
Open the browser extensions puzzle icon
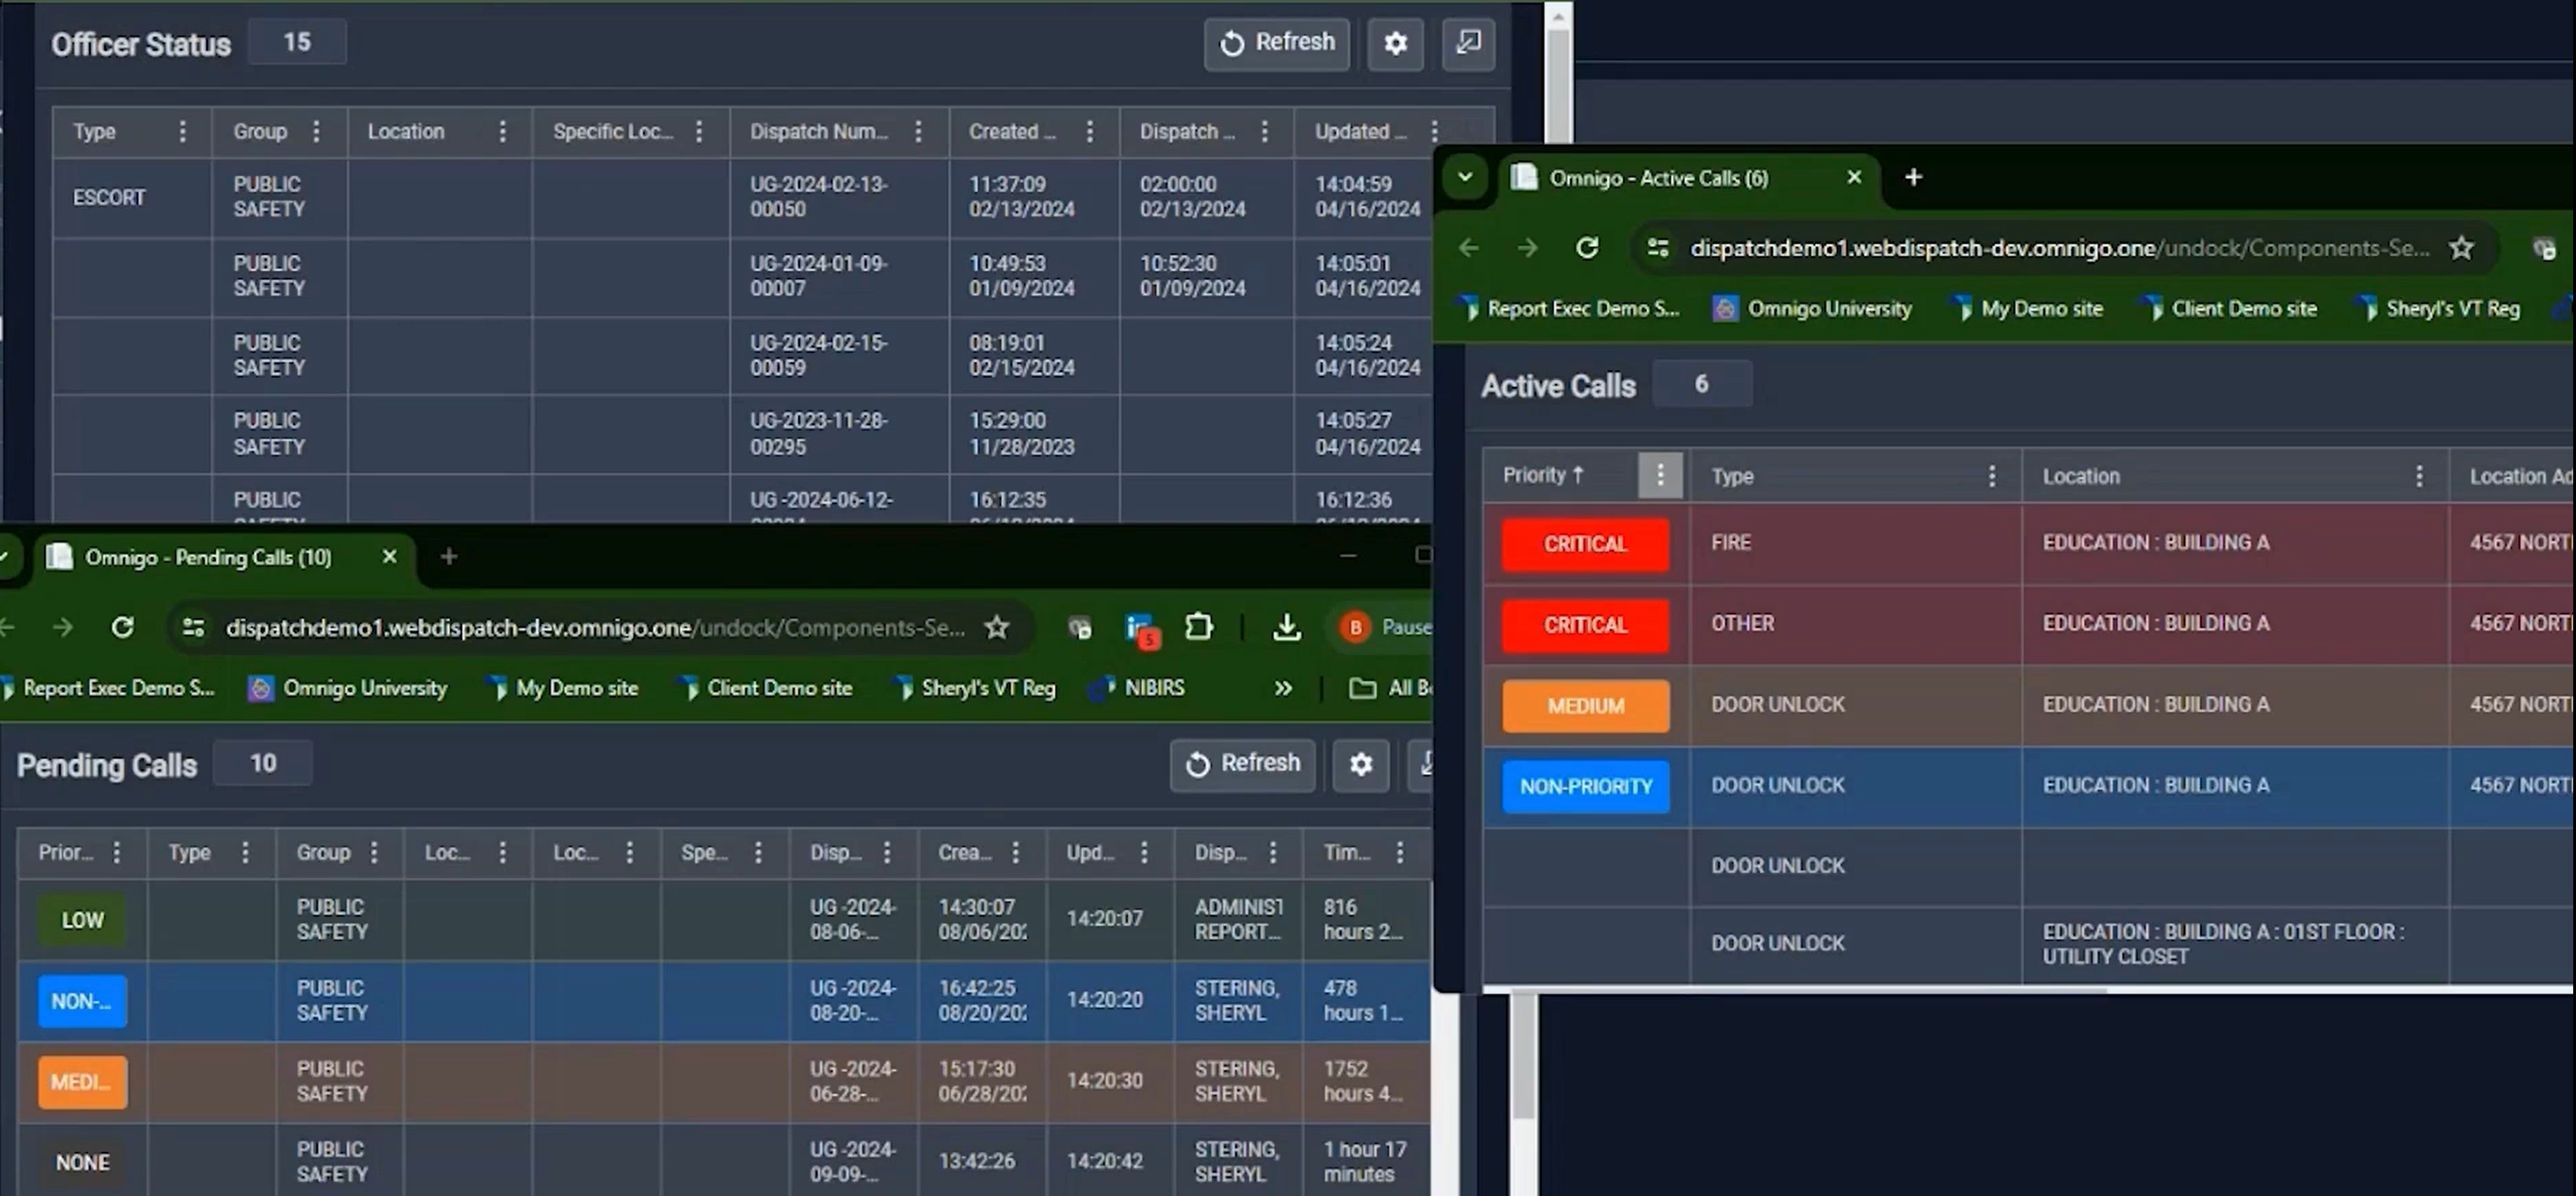[x=1198, y=628]
